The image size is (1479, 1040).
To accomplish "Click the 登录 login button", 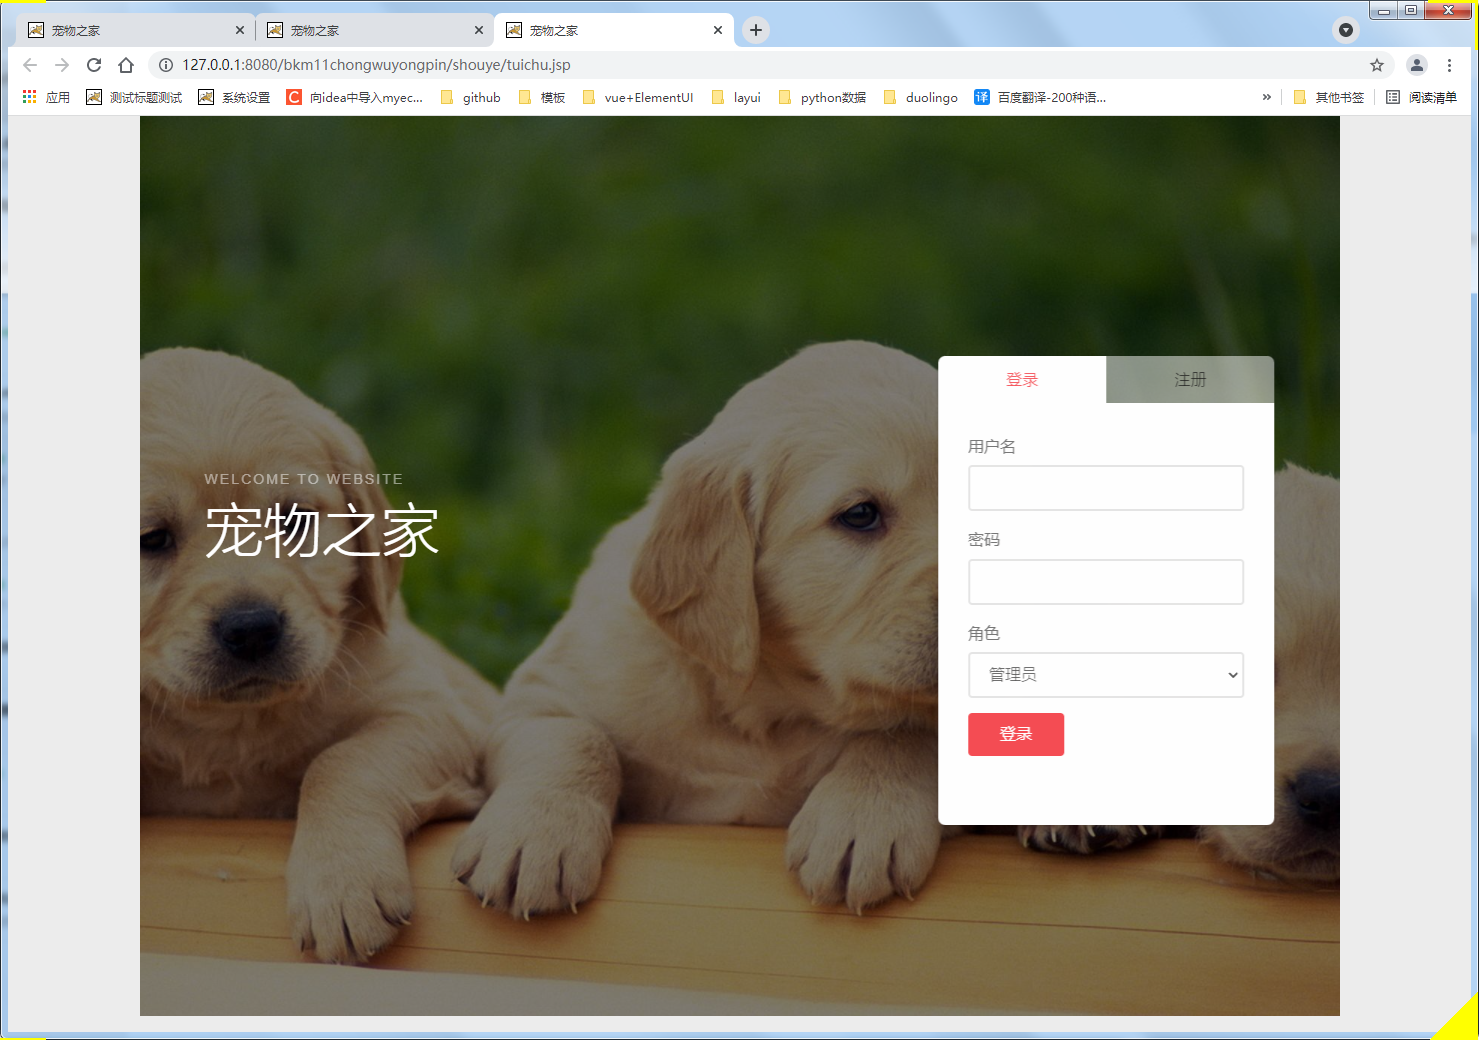I will [1015, 734].
